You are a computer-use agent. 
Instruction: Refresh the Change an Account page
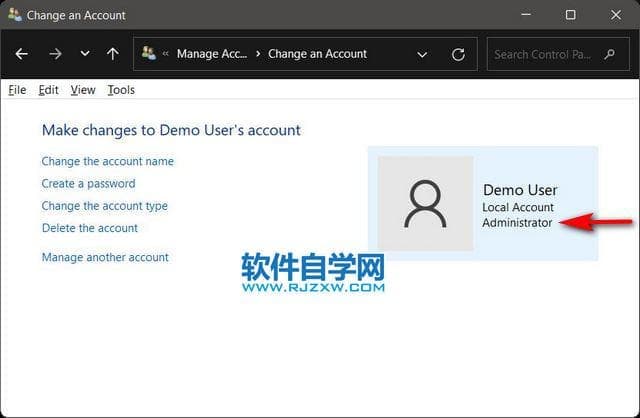(458, 54)
